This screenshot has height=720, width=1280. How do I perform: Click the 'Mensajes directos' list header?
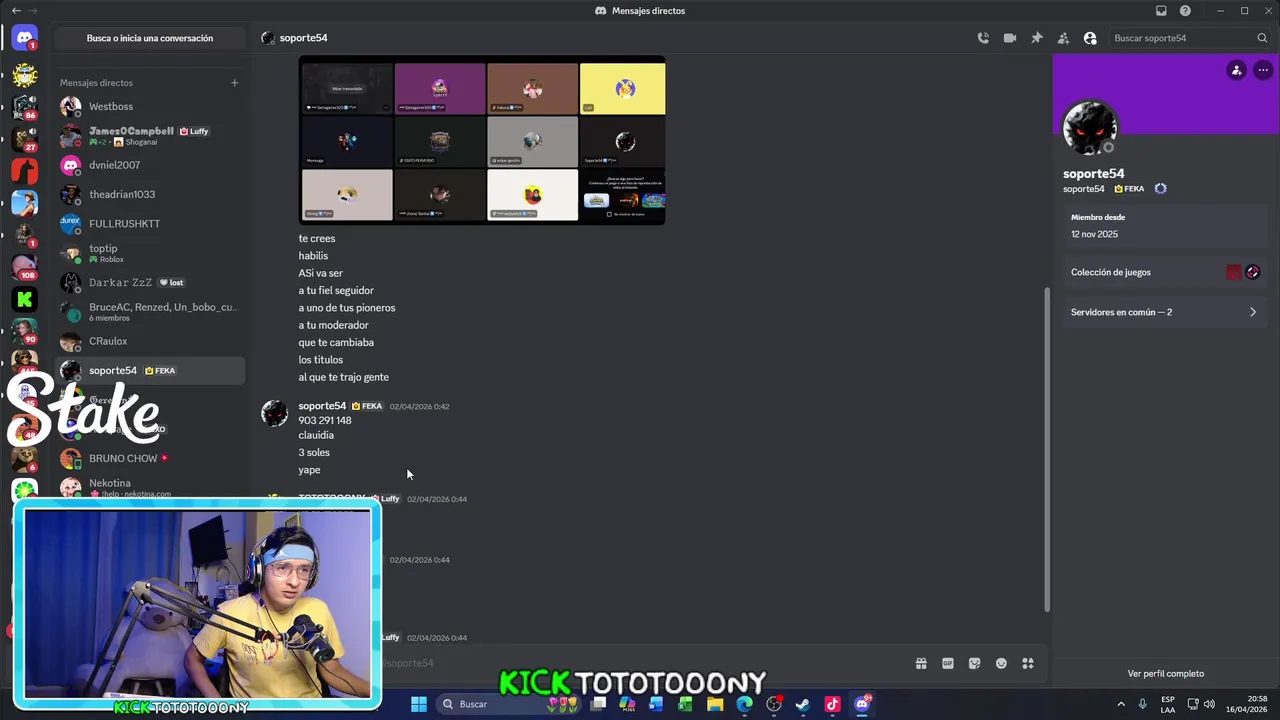point(96,83)
